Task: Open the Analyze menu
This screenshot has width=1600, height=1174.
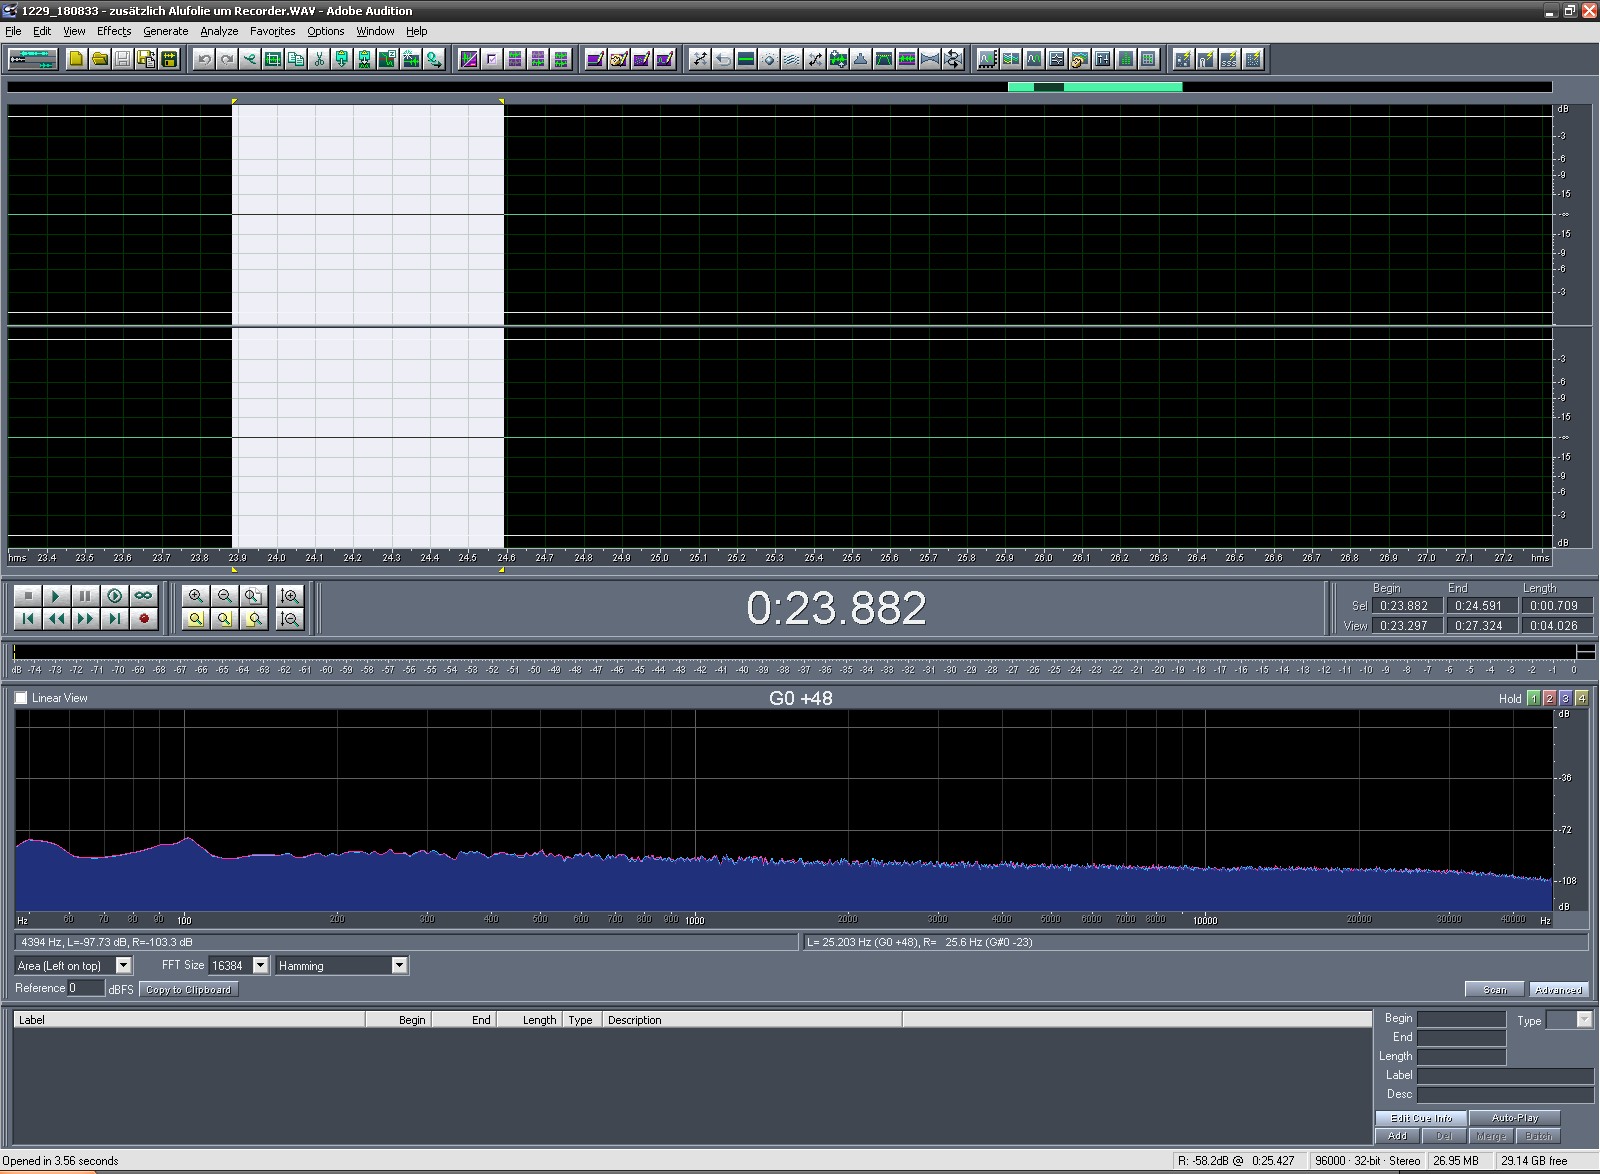Action: tap(219, 31)
